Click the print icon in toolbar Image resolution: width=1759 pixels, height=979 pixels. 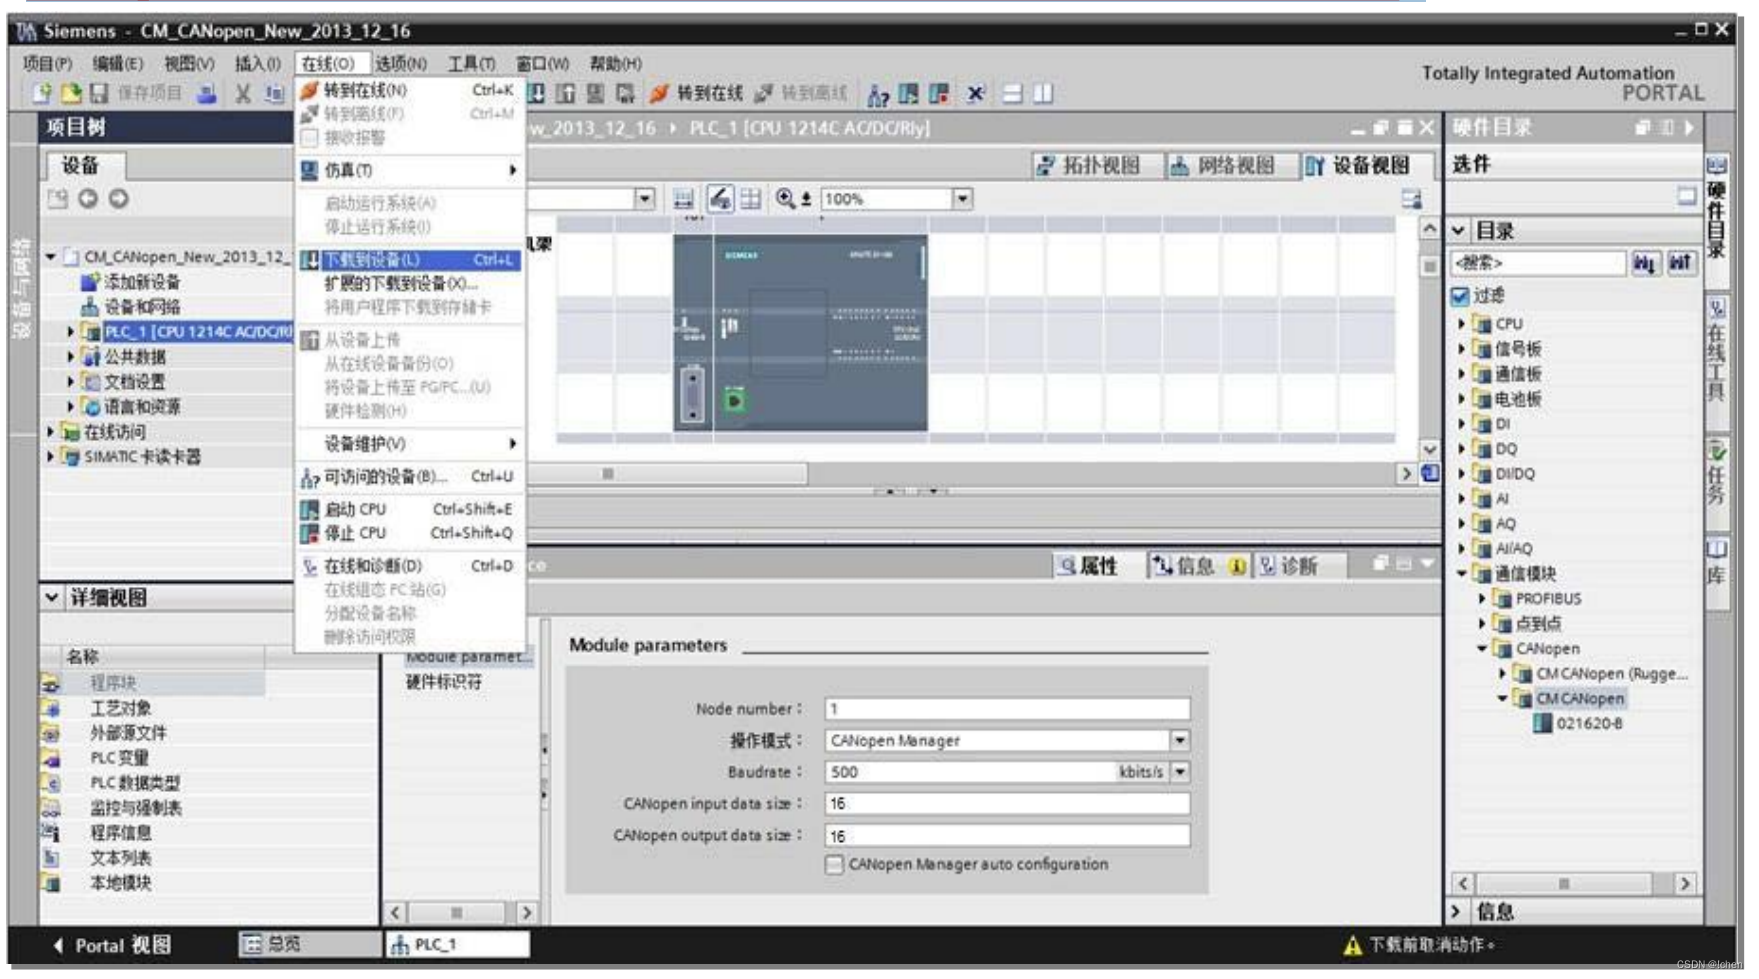coord(207,94)
